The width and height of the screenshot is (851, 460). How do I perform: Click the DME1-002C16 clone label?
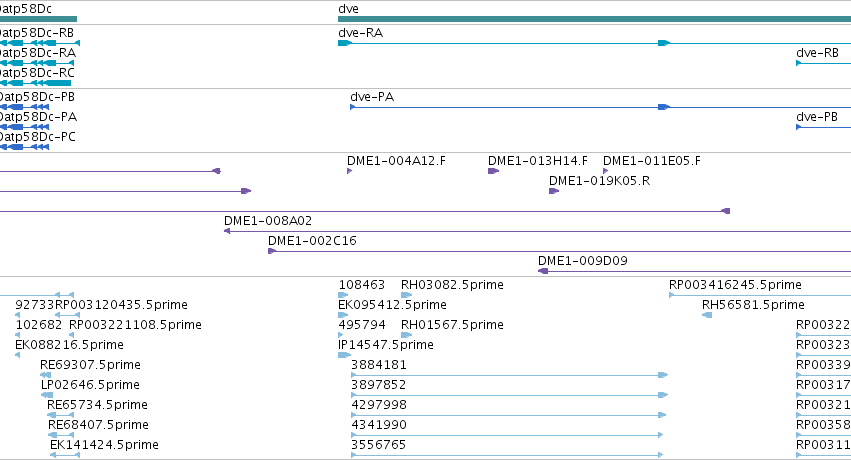[x=312, y=241]
